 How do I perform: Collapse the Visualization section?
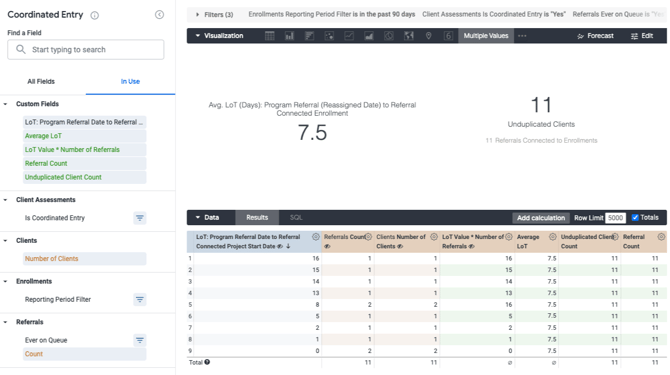point(198,36)
